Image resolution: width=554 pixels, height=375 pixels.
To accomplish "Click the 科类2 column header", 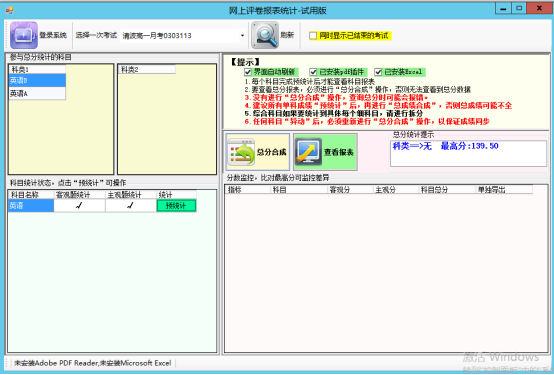I will click(147, 69).
